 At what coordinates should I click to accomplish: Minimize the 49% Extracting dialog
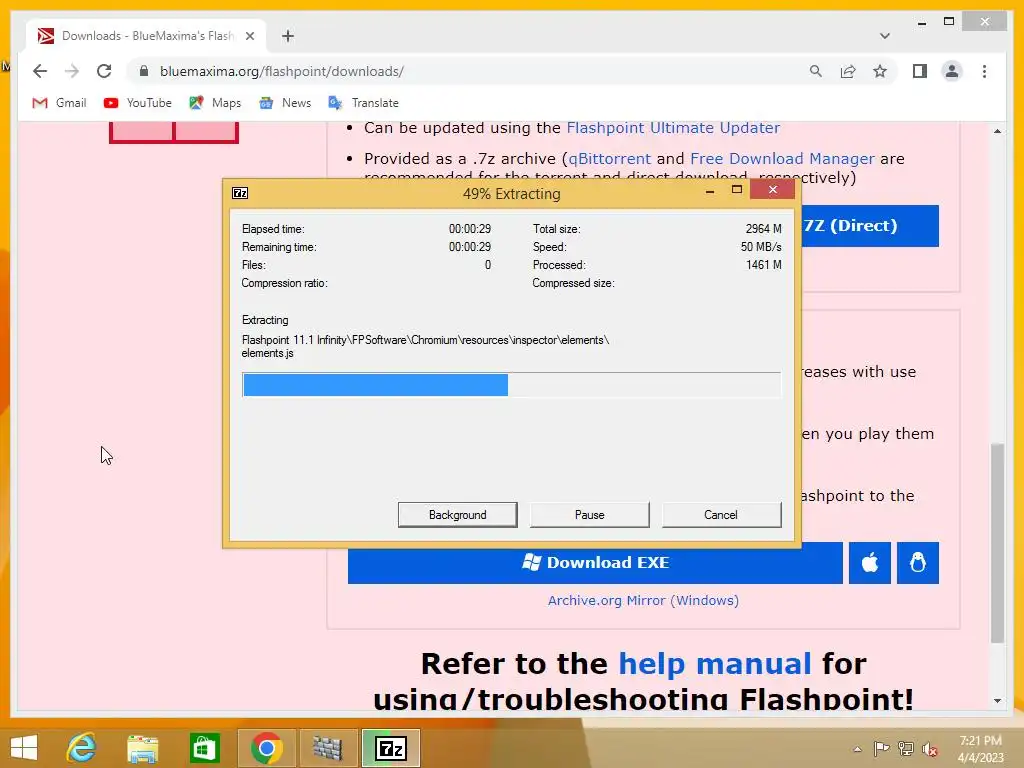[710, 191]
